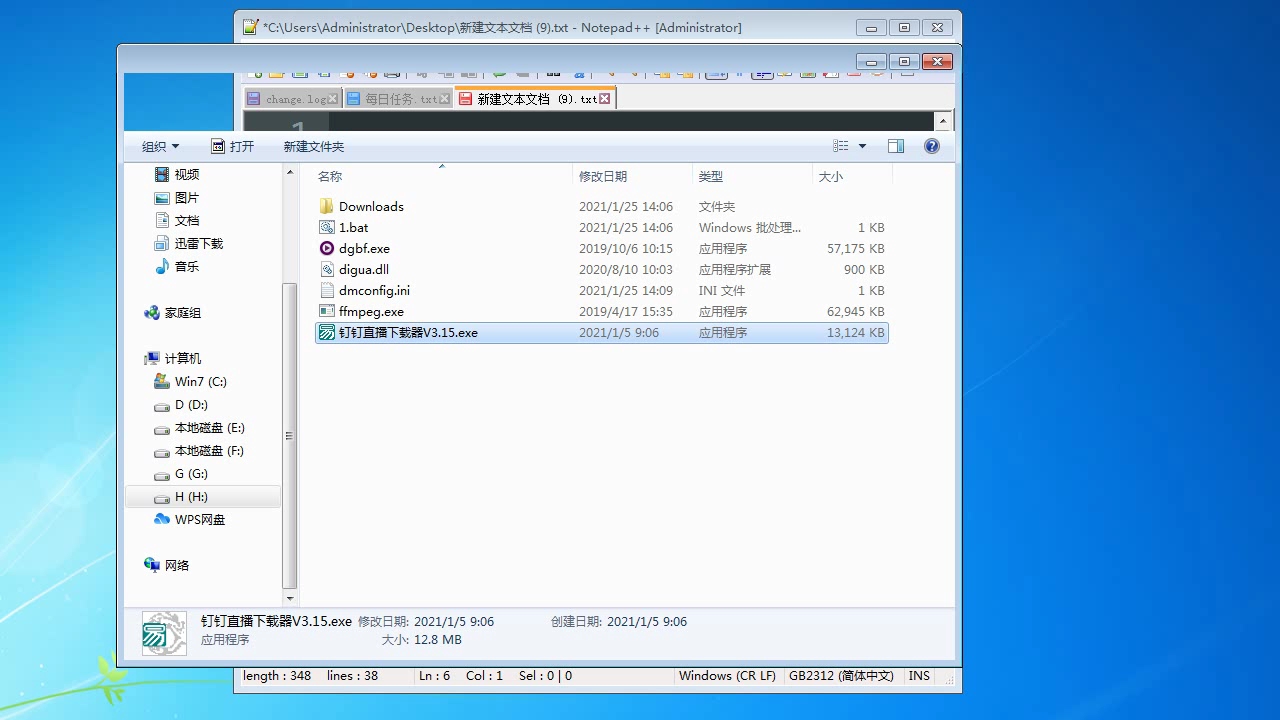Select file name ffmpeg.exe
The image size is (1280, 720).
(x=371, y=311)
